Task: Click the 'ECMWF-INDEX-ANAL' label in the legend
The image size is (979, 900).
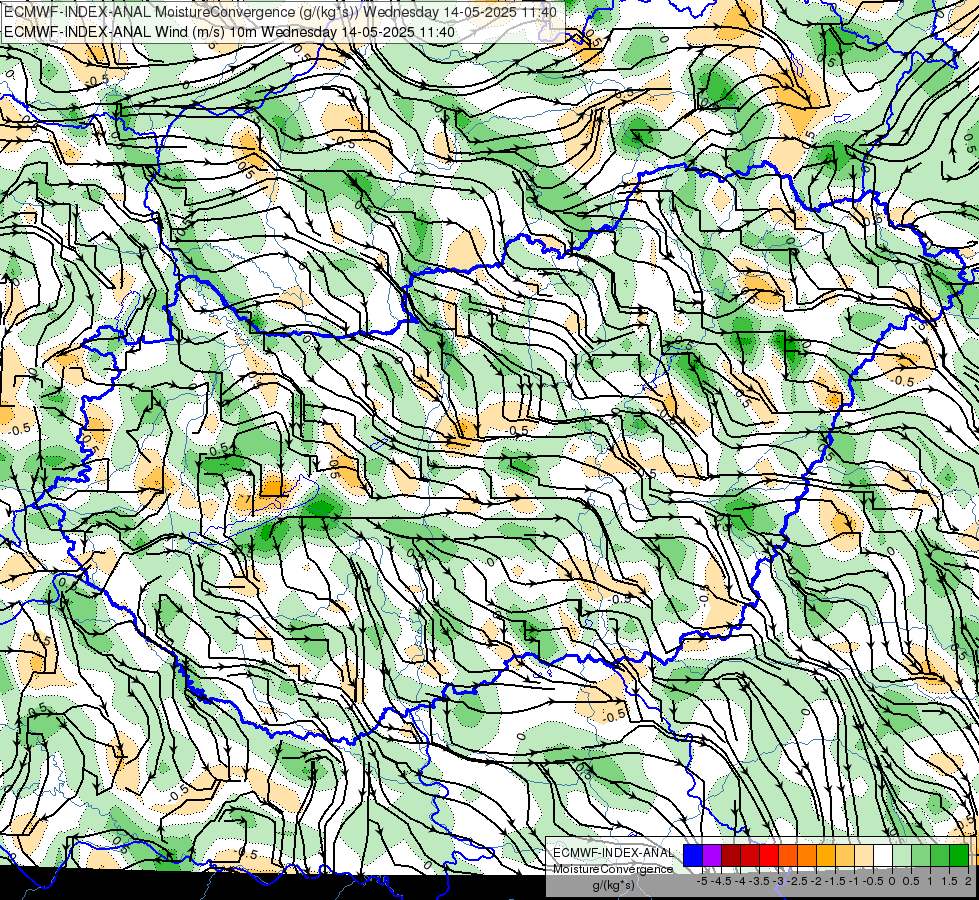Action: tap(613, 853)
